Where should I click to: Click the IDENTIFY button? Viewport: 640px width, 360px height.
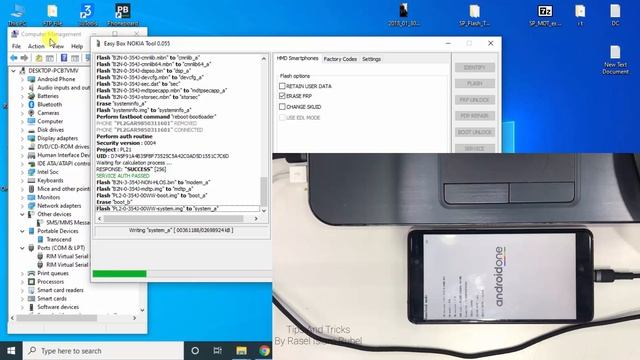(x=474, y=67)
